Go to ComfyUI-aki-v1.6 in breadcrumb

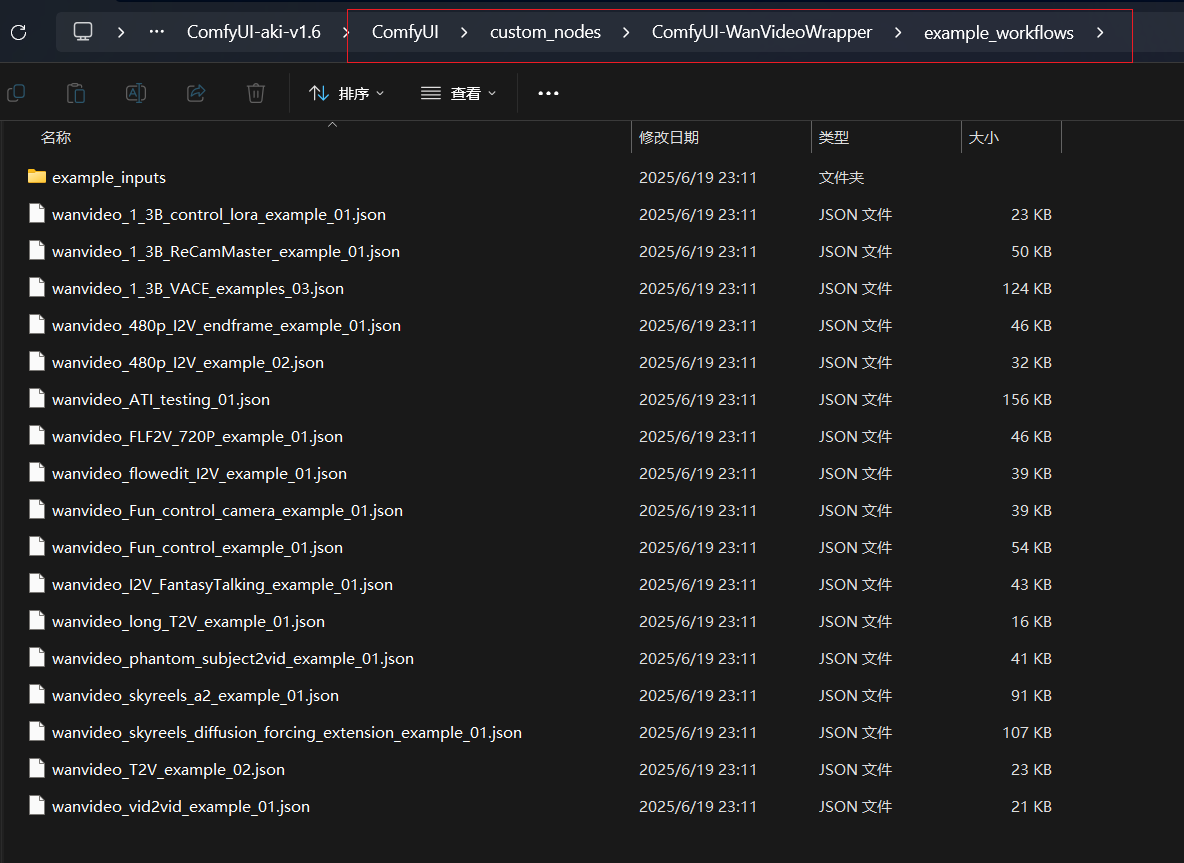click(x=254, y=32)
